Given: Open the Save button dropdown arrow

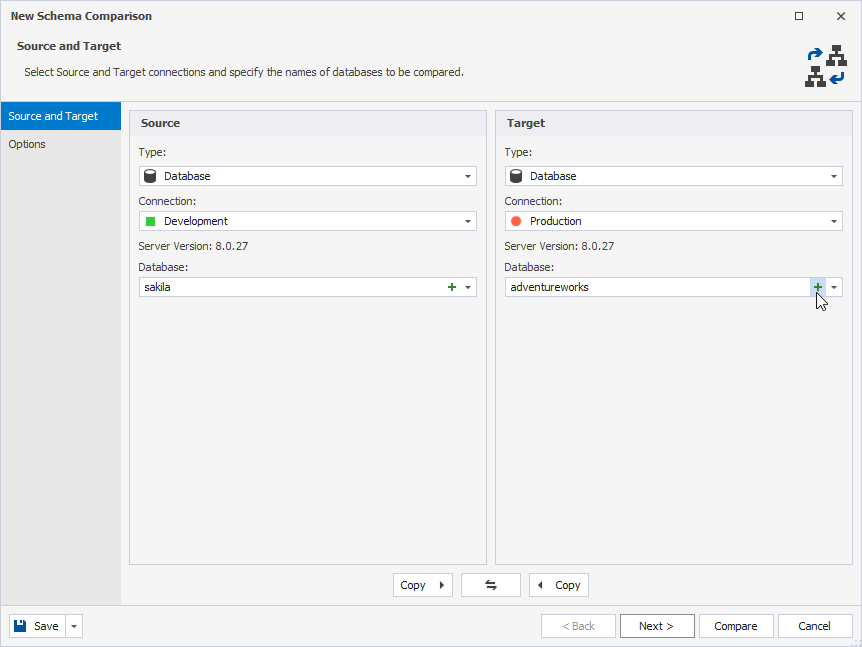Looking at the screenshot, I should pos(74,626).
